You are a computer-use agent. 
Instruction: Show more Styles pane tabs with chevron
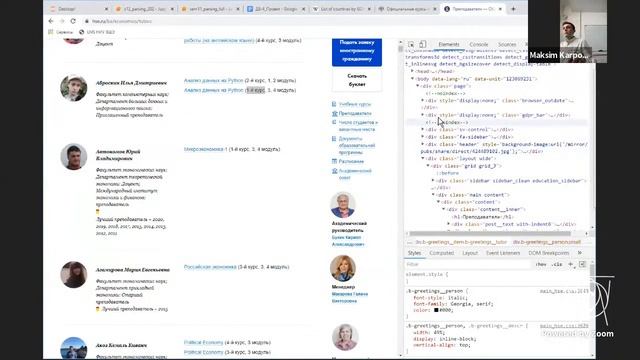point(580,253)
